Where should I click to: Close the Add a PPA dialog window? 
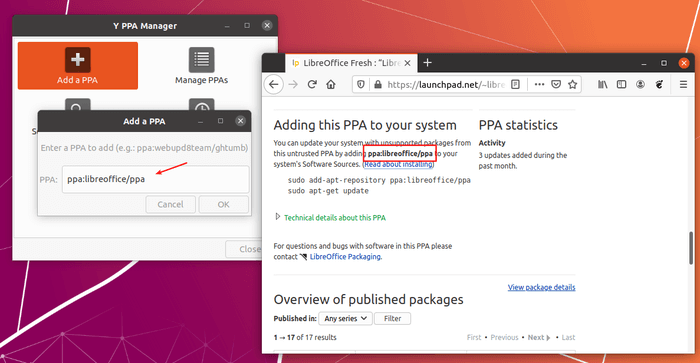[240, 121]
